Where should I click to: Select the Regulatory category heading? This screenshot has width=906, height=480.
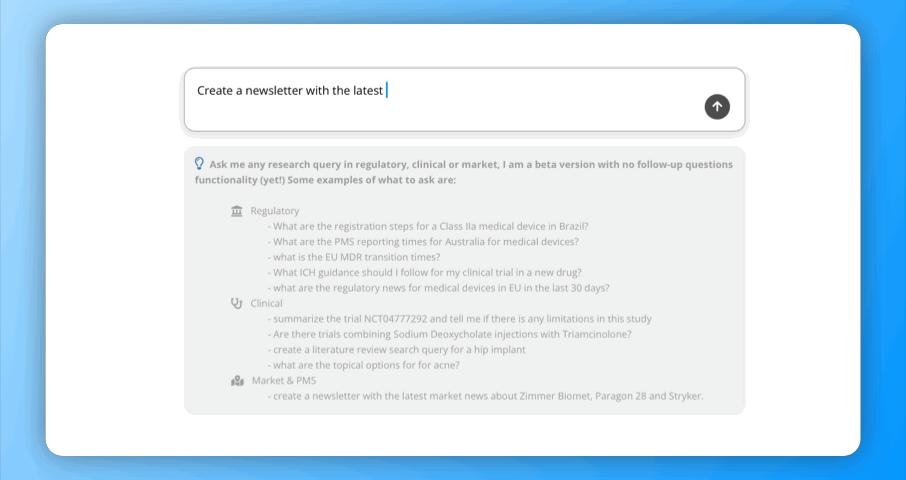(x=274, y=211)
